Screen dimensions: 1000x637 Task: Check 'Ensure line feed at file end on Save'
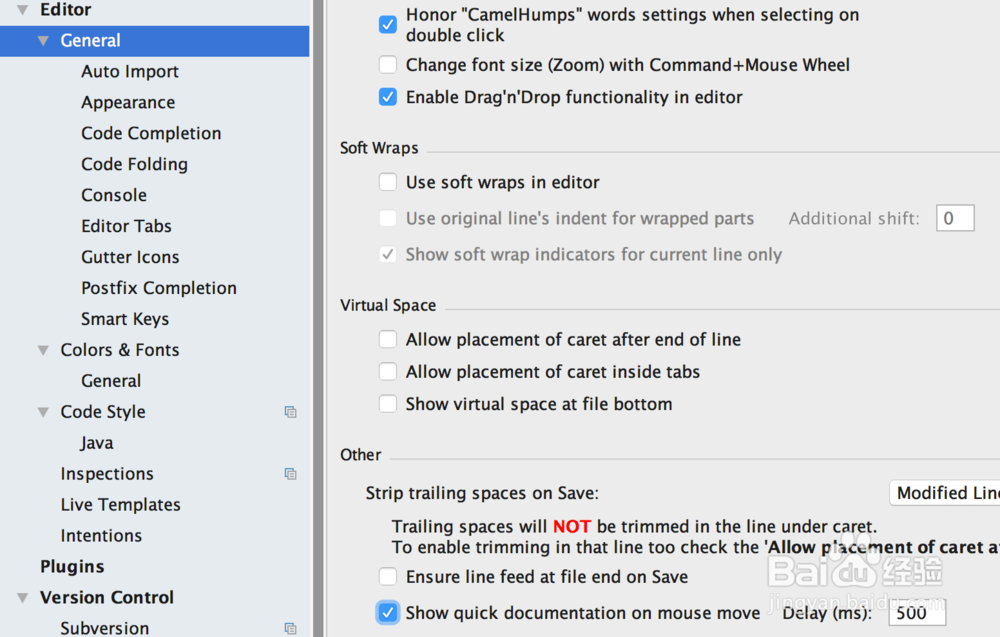pos(388,576)
